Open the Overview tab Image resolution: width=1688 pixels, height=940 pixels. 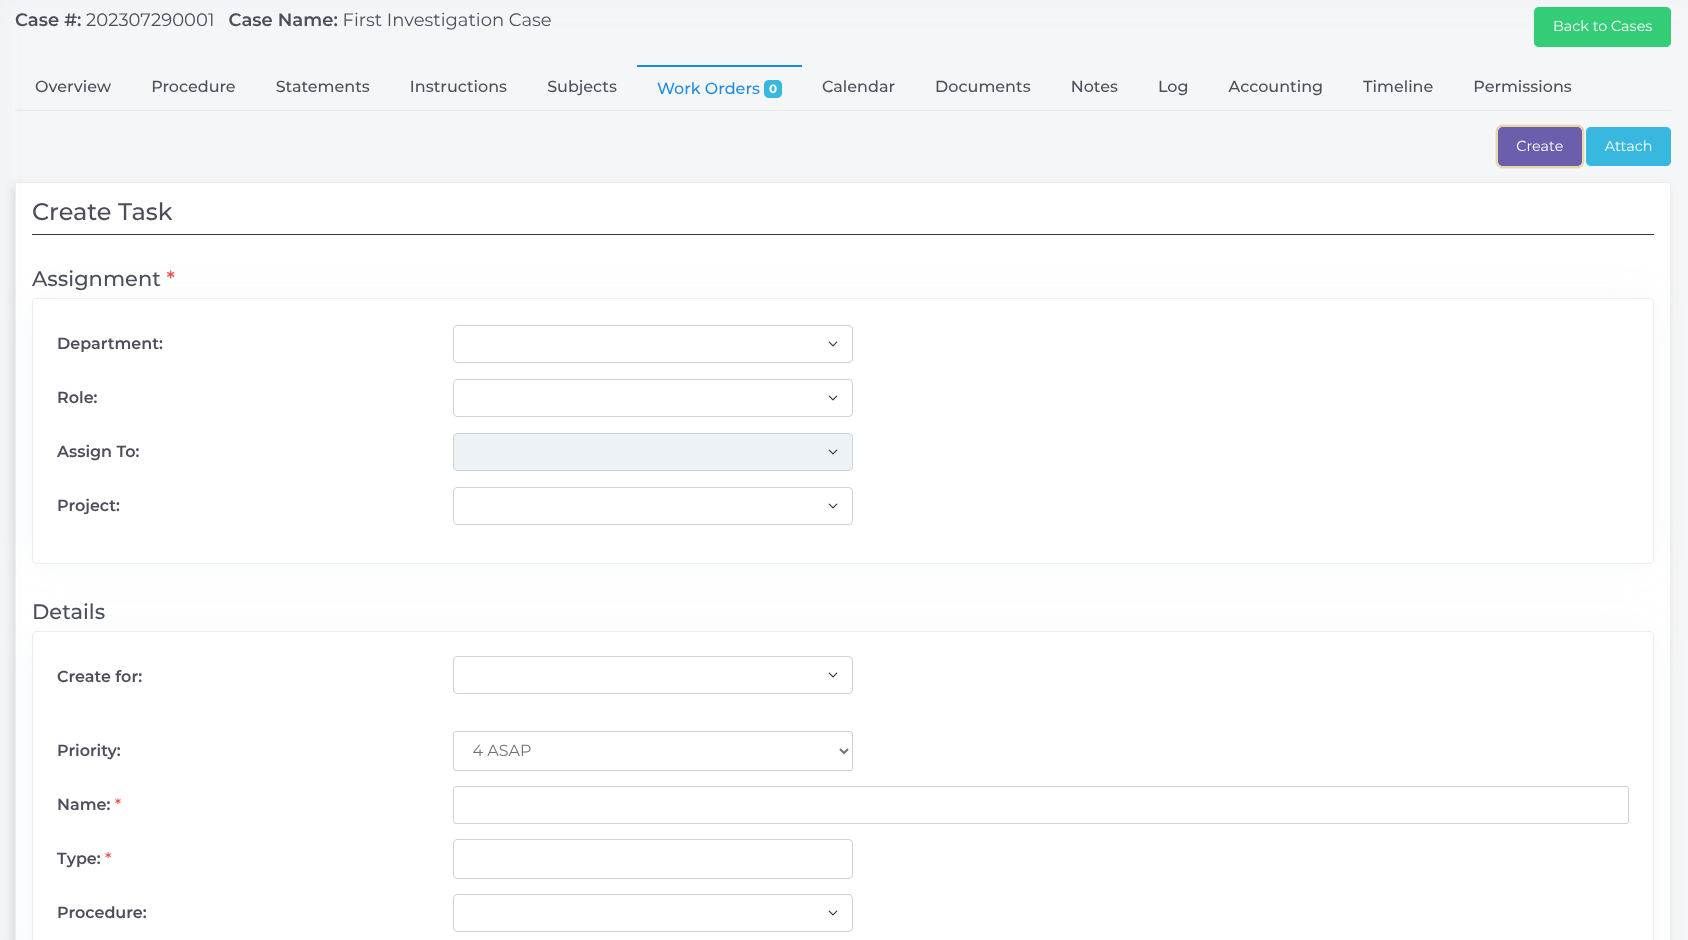(x=73, y=87)
